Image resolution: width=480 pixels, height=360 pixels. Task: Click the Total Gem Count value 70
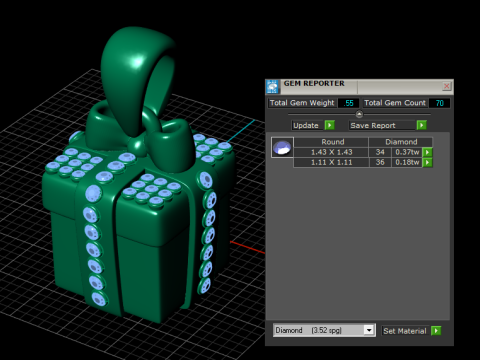(x=439, y=103)
